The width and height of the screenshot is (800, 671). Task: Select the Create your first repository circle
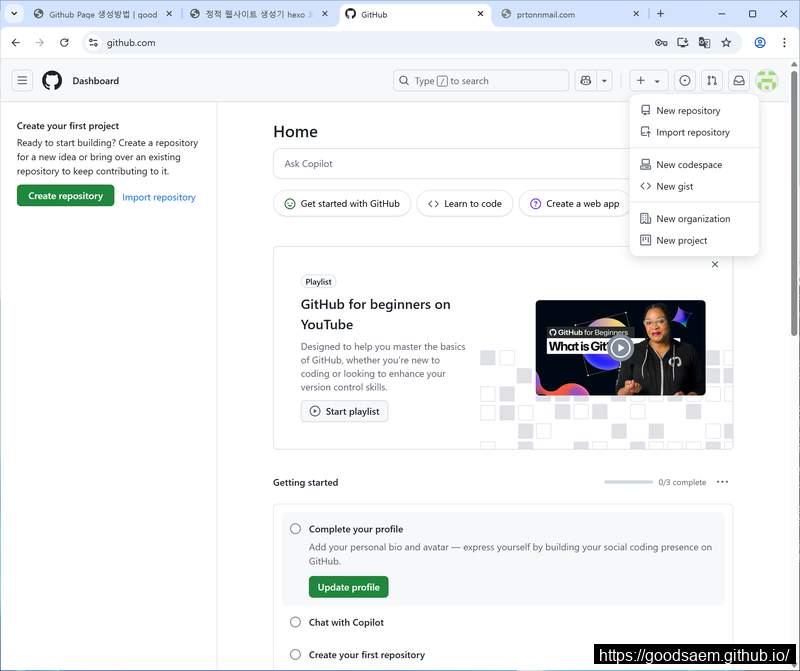point(295,654)
